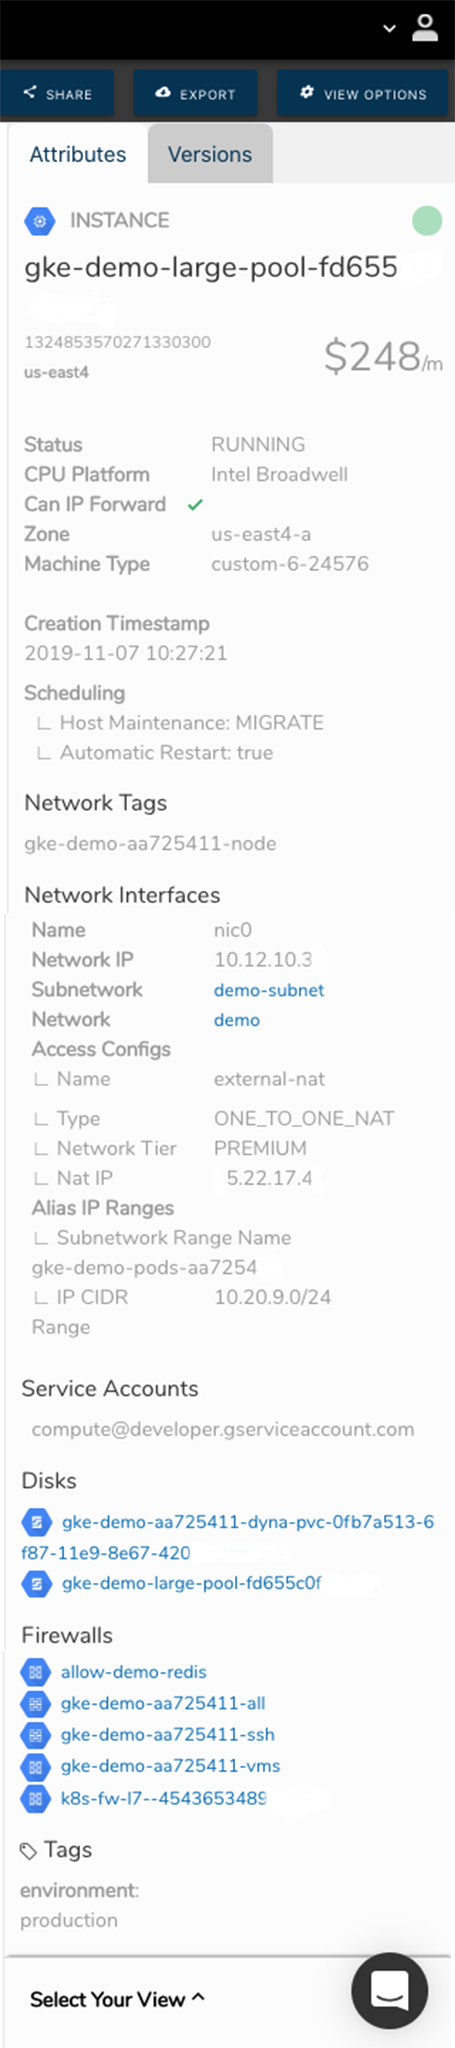This screenshot has height=2048, width=455.
Task: Click the disk icon beside large-pool-fd655c0f
Action: click(x=36, y=1584)
